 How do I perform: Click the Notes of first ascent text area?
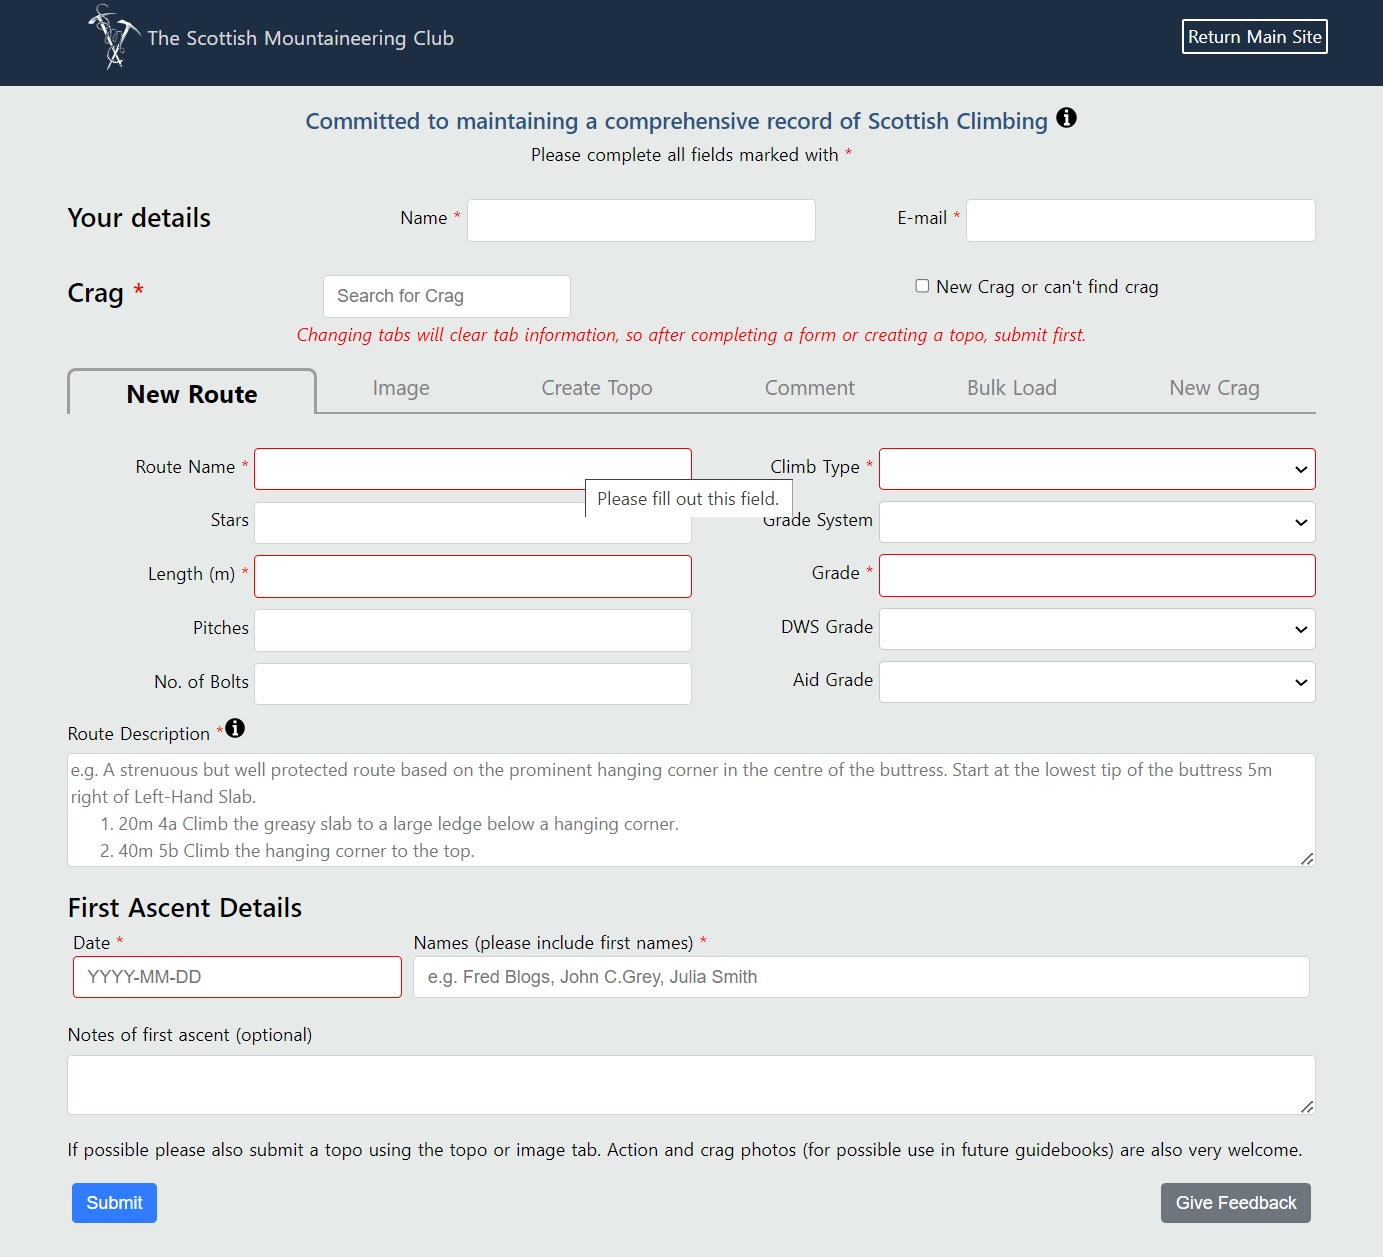[691, 1085]
